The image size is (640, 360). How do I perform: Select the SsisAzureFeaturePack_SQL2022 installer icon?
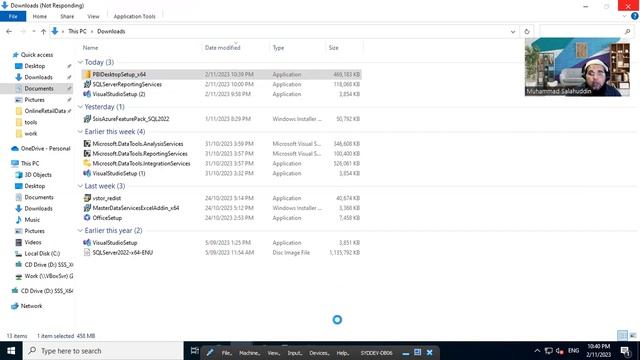pyautogui.click(x=87, y=119)
